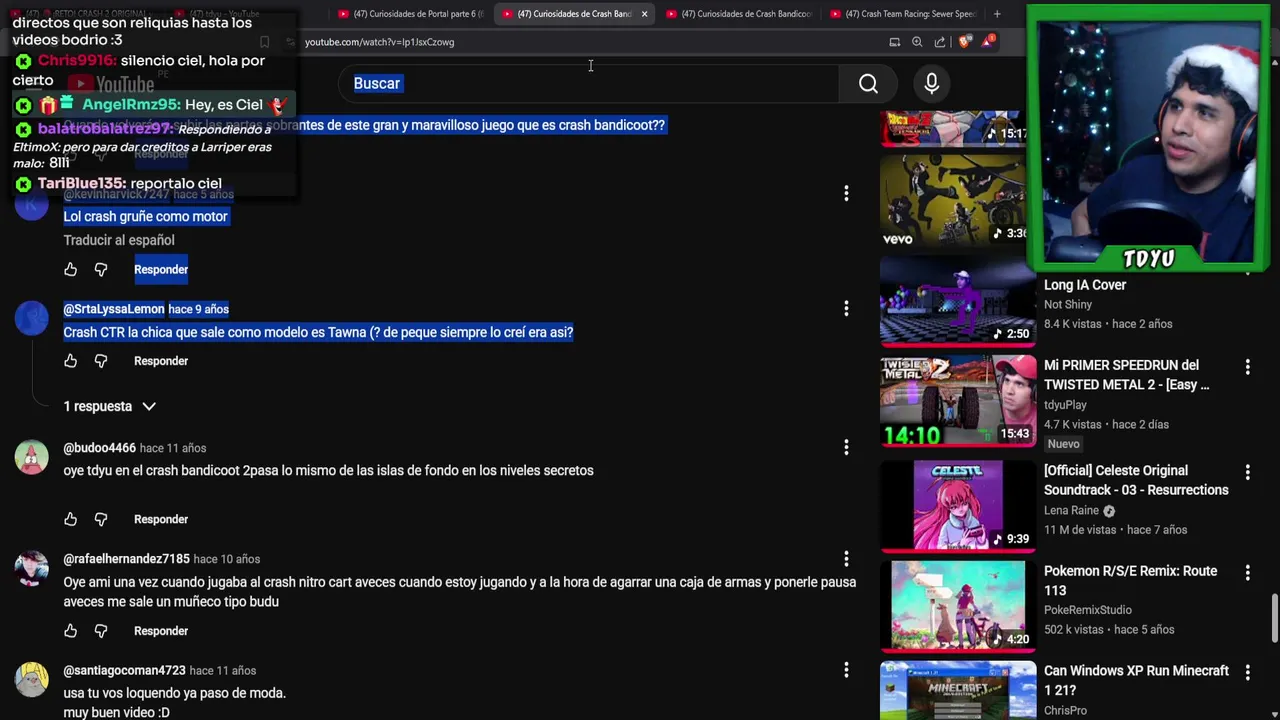Open 'Long IA Cover' video title

1085,285
